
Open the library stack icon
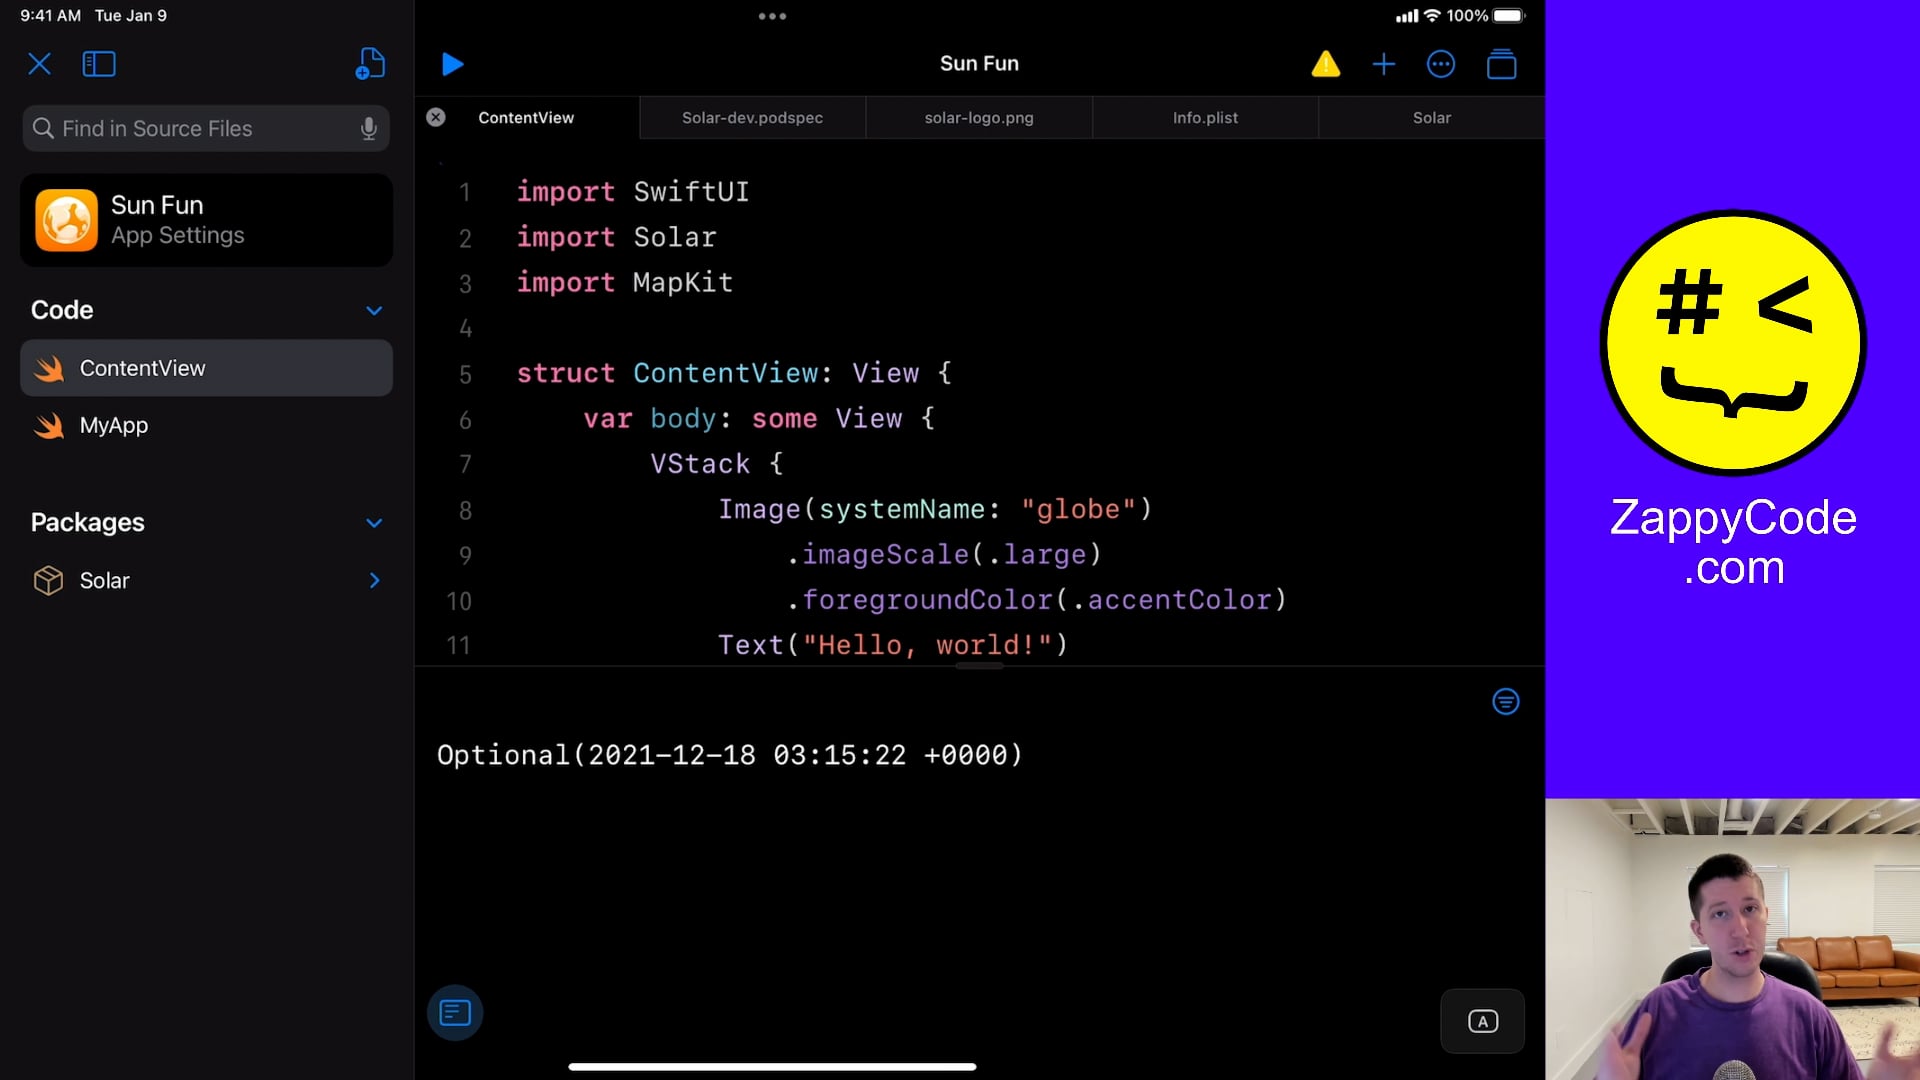1501,64
